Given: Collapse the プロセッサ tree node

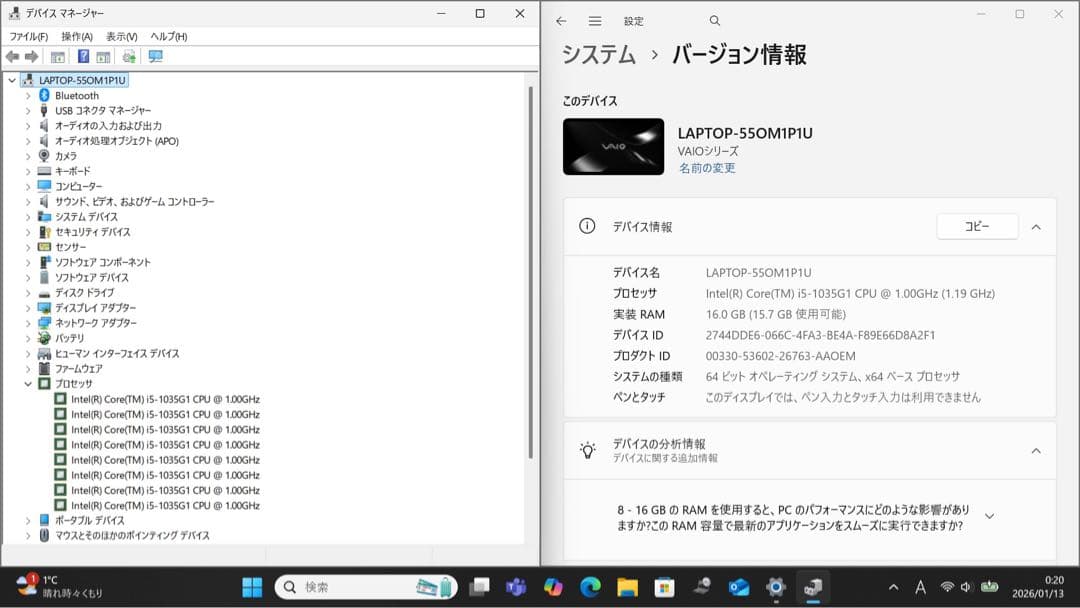Looking at the screenshot, I should [x=30, y=383].
